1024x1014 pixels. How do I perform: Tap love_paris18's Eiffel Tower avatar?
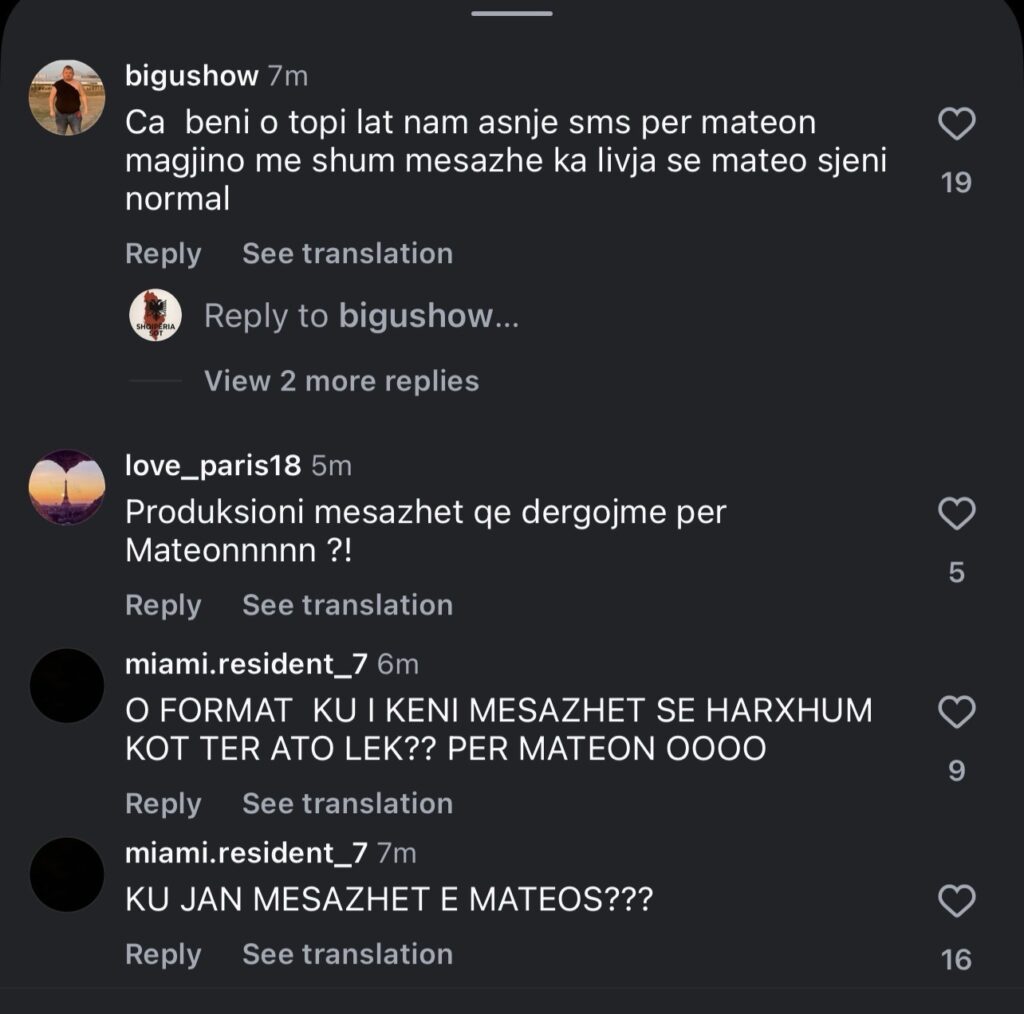pos(67,487)
